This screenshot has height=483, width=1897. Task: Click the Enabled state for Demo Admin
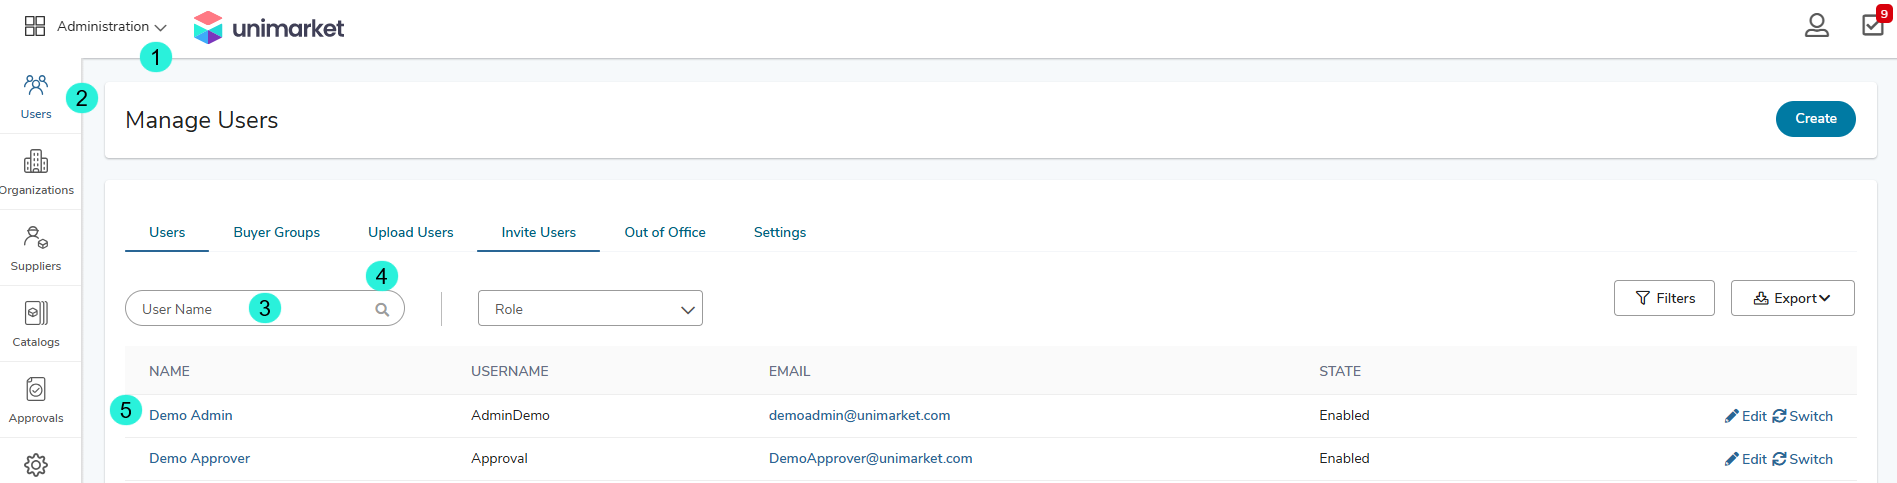coord(1344,415)
